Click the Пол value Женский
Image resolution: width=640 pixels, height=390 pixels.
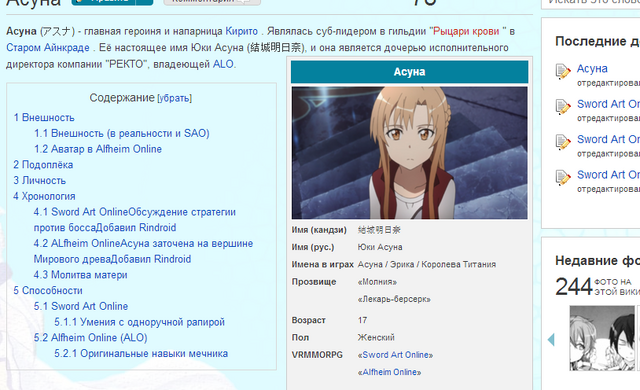click(x=376, y=337)
